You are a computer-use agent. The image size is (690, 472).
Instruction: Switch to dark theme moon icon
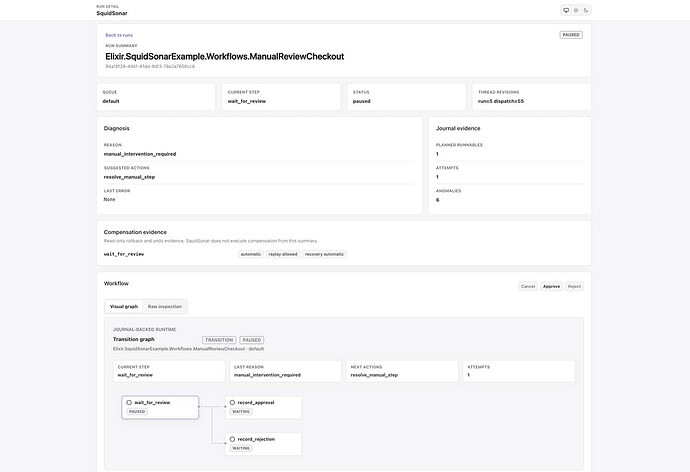[586, 10]
